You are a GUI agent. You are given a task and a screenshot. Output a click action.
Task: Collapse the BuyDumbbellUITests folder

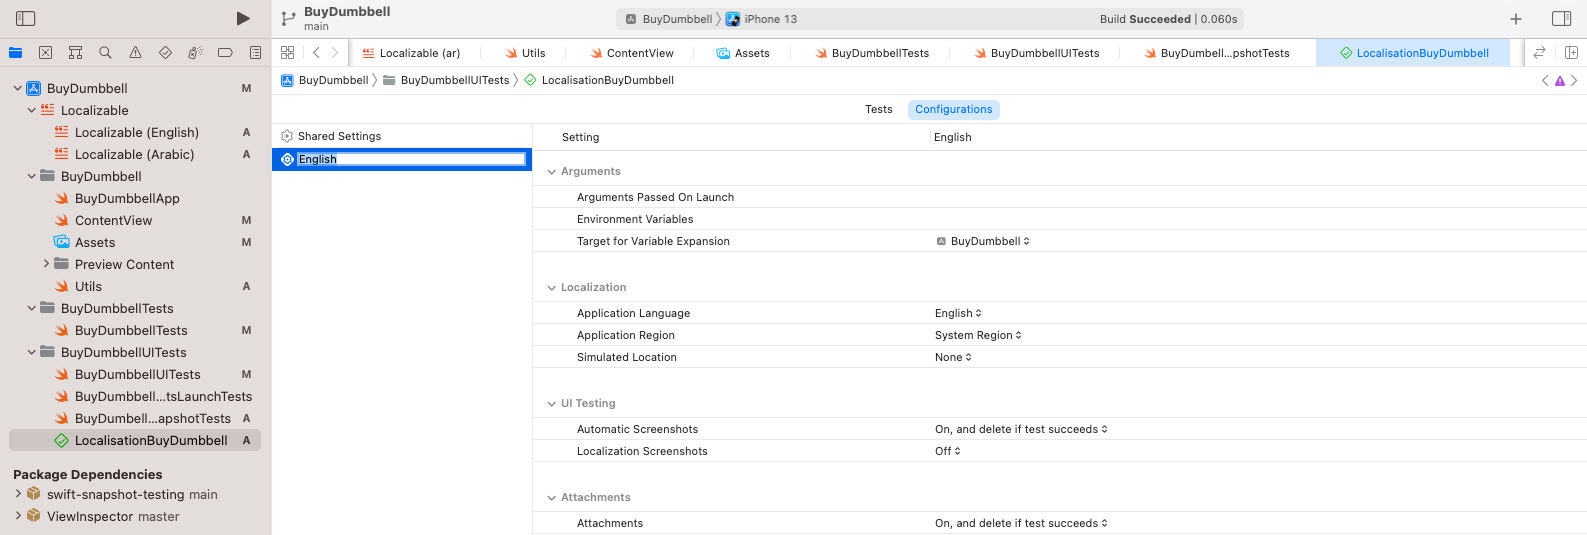coord(32,352)
